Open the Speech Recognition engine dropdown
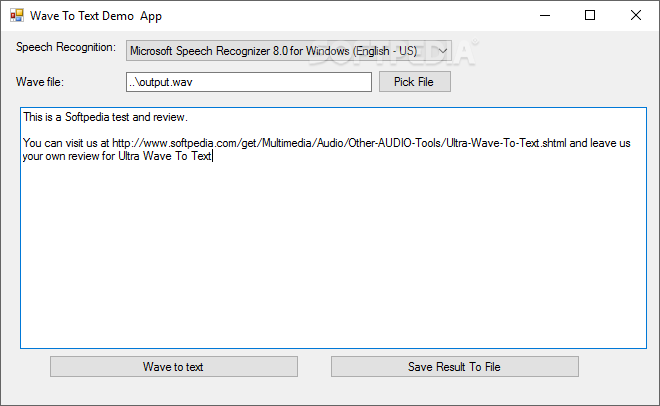This screenshot has height=406, width=660. [x=289, y=51]
